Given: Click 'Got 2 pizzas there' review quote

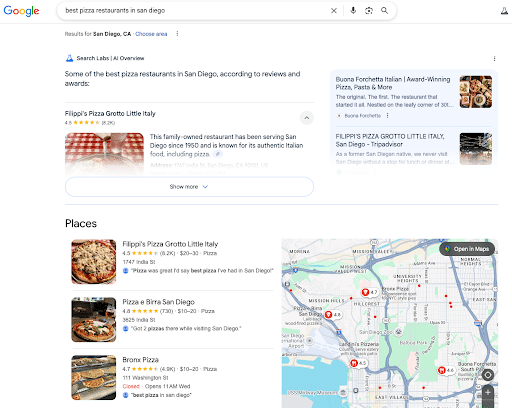Looking at the screenshot, I should 186,329.
